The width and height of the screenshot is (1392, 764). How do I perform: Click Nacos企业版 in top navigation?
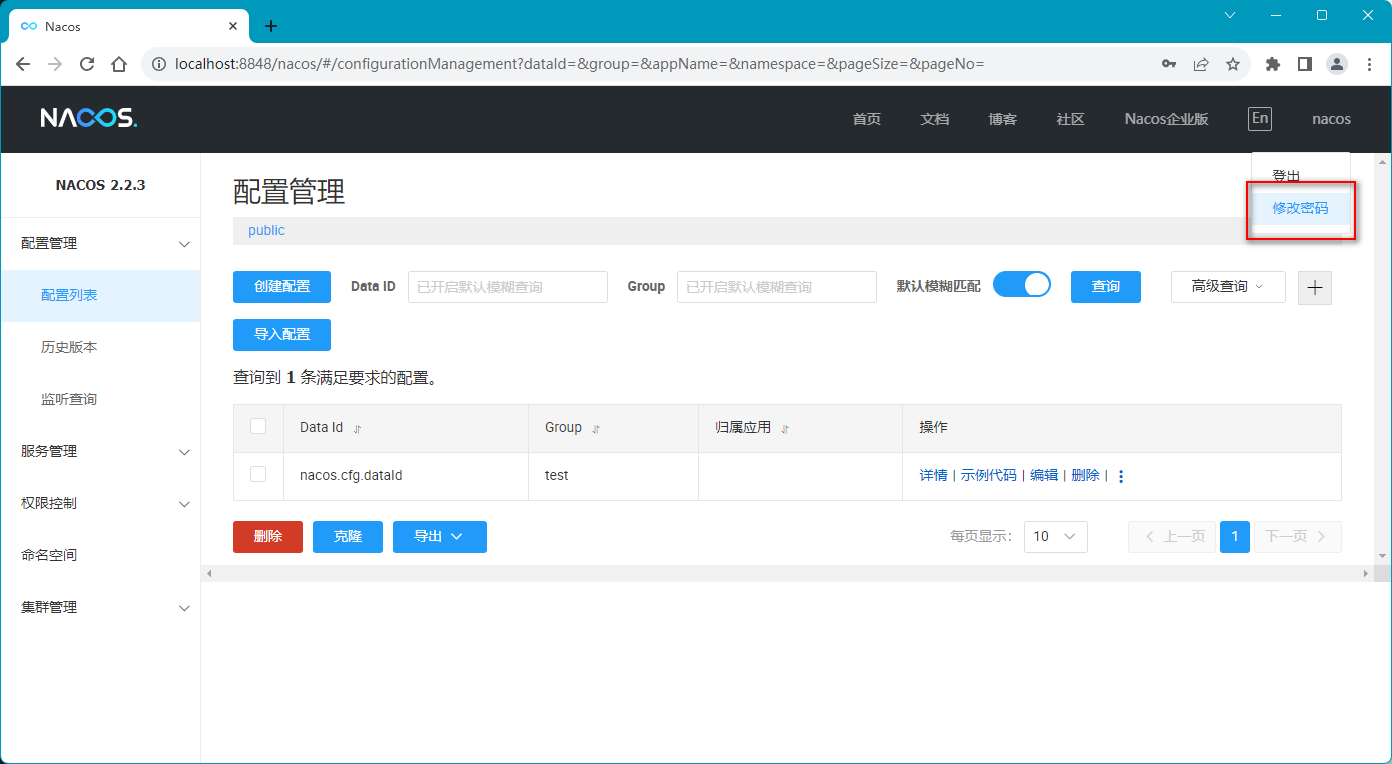tap(1166, 119)
